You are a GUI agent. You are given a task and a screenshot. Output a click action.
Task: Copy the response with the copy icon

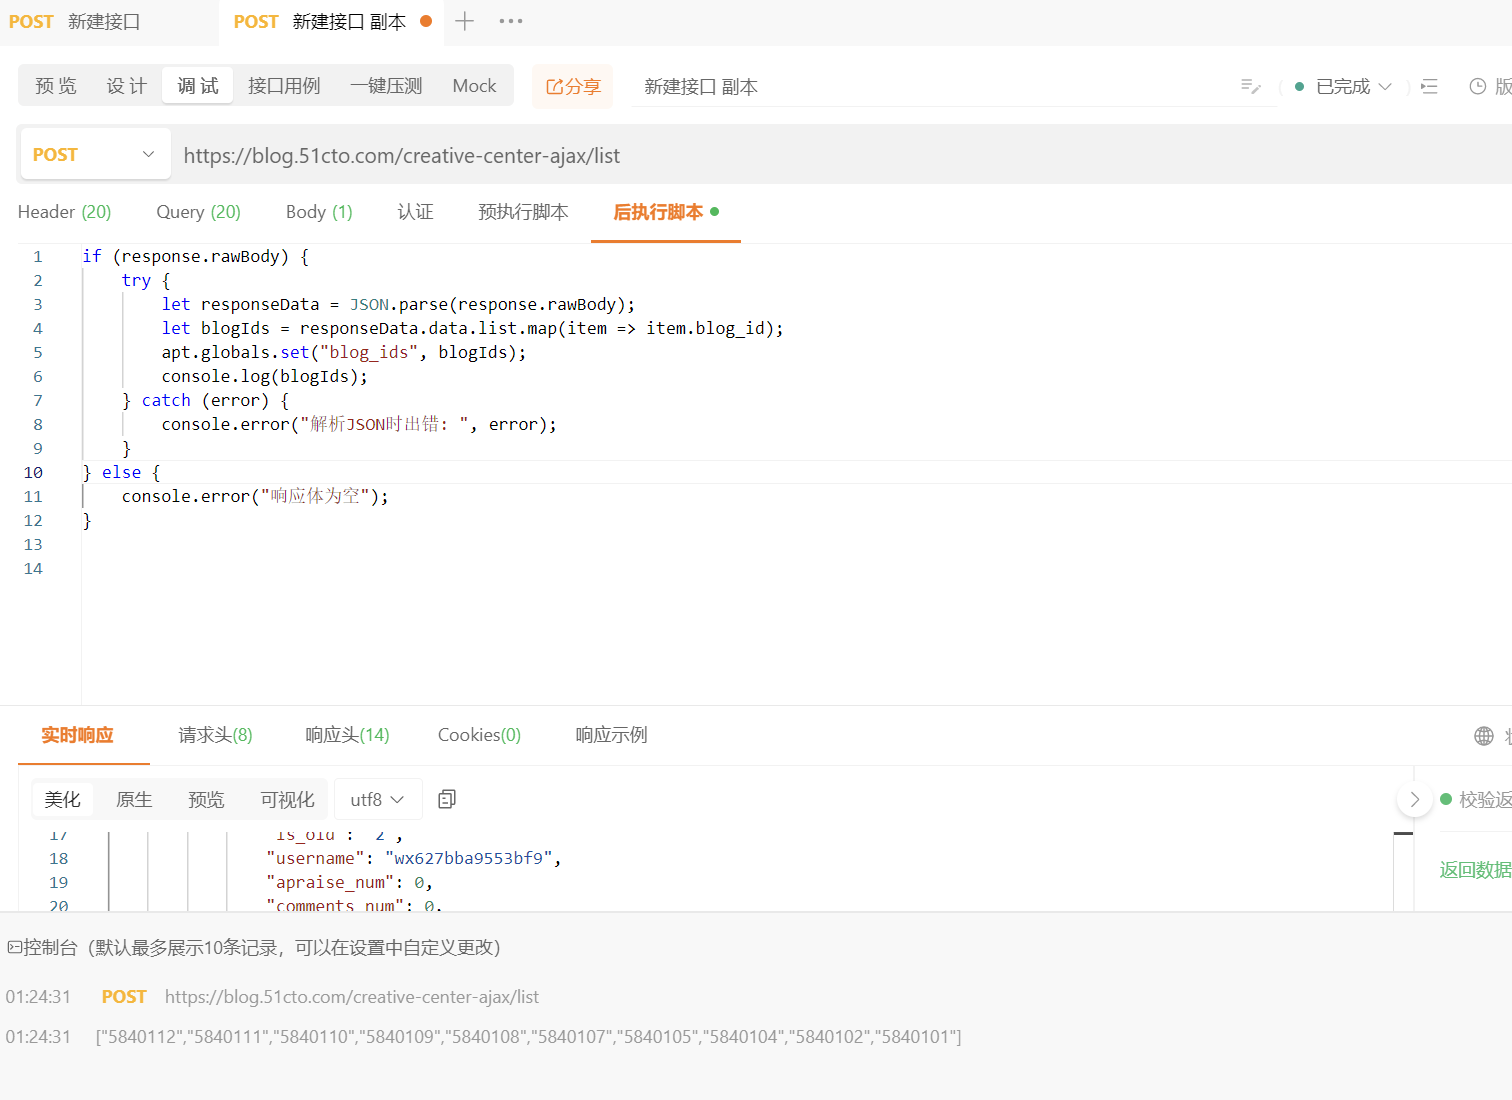(x=446, y=798)
